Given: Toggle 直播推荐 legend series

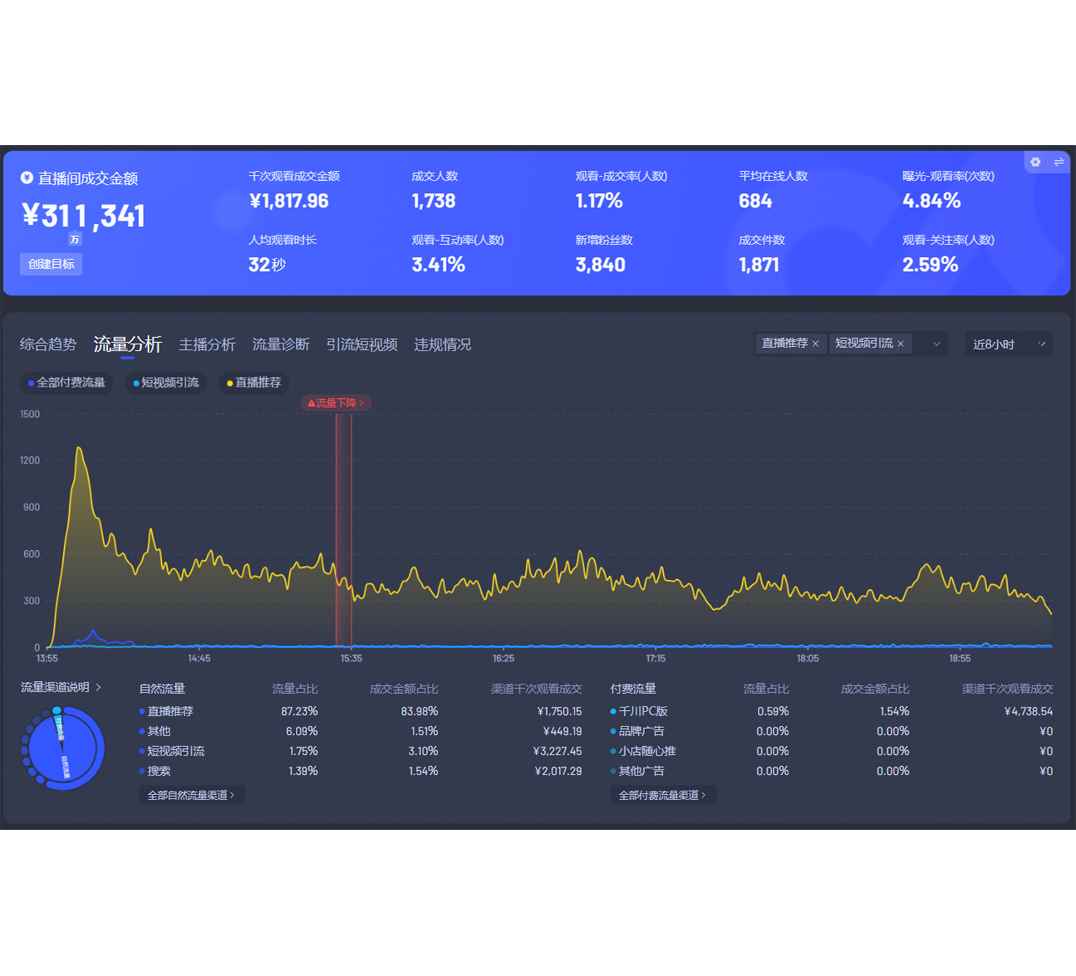Looking at the screenshot, I should tap(254, 383).
